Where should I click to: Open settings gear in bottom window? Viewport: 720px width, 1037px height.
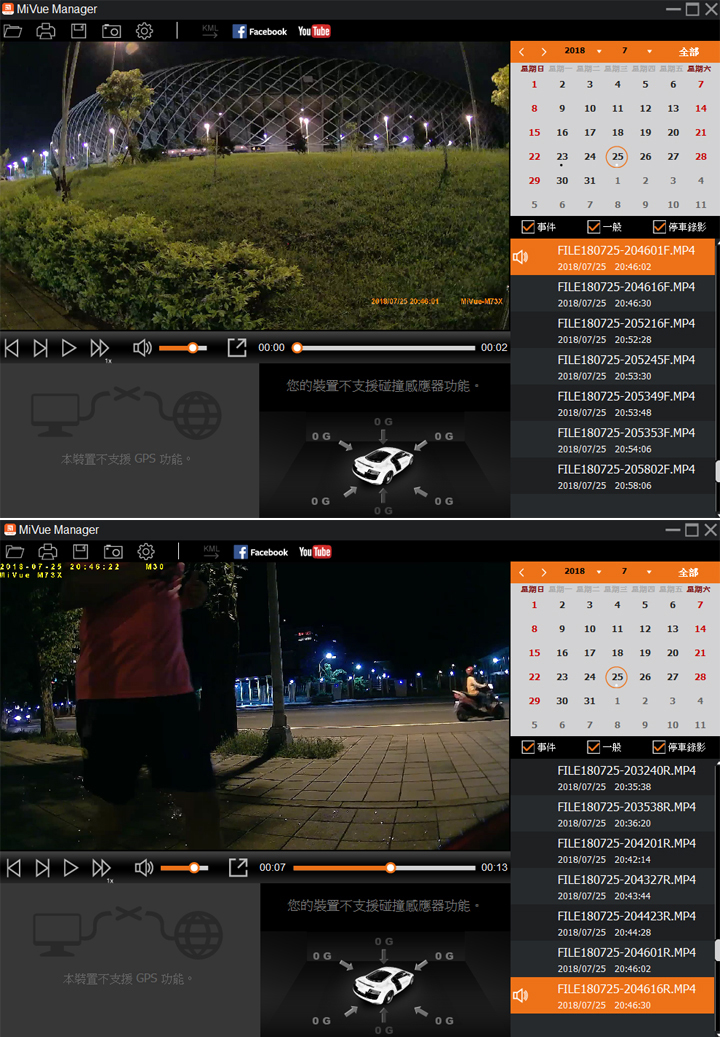(x=146, y=552)
